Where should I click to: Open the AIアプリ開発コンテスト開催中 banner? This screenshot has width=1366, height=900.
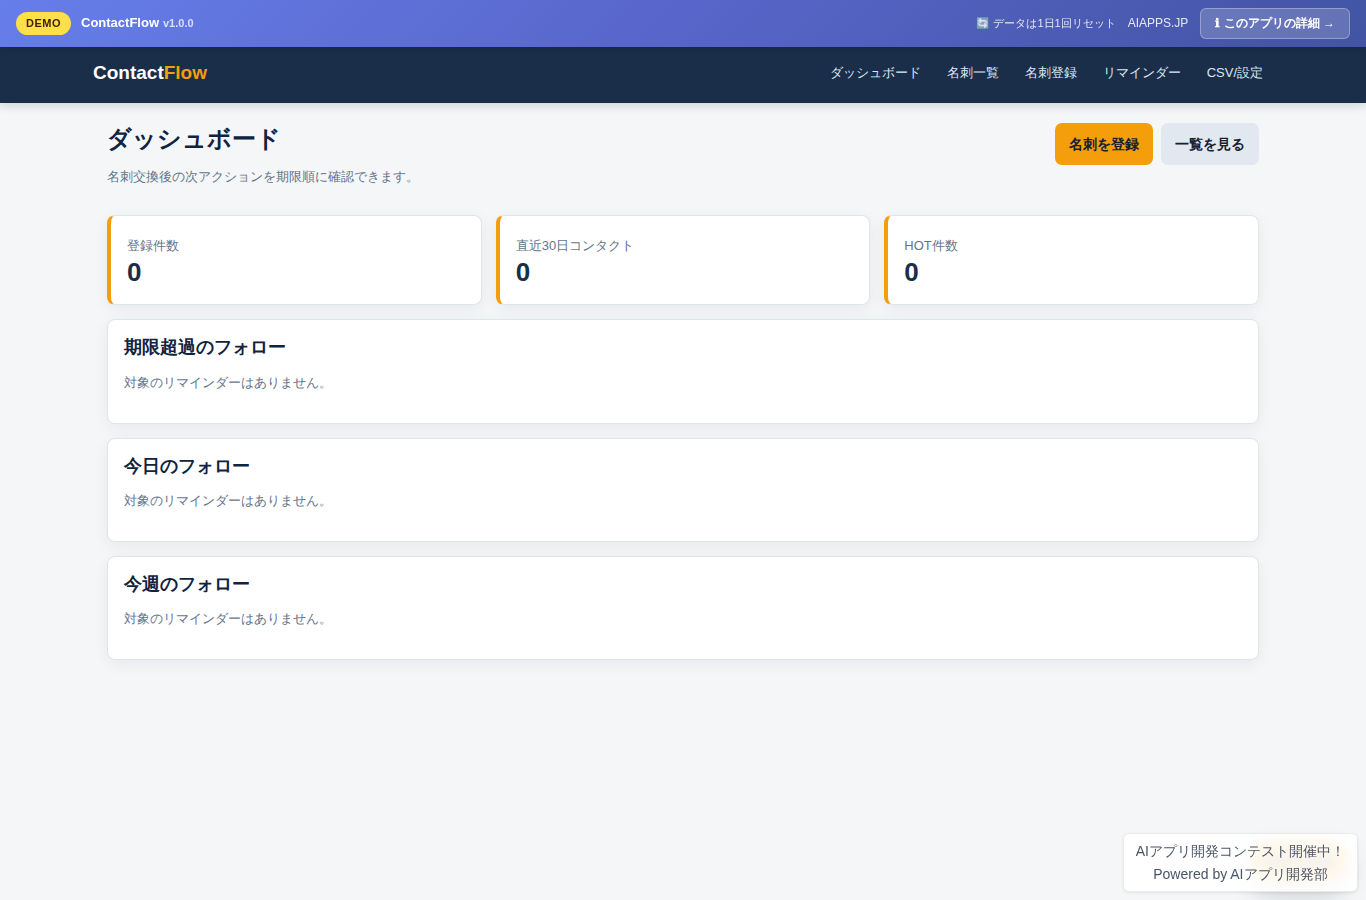point(1240,862)
